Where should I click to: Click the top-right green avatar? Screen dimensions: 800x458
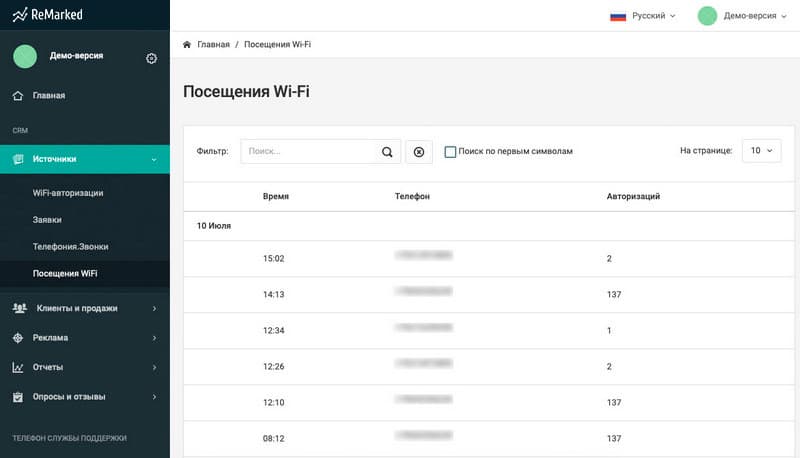click(x=707, y=16)
